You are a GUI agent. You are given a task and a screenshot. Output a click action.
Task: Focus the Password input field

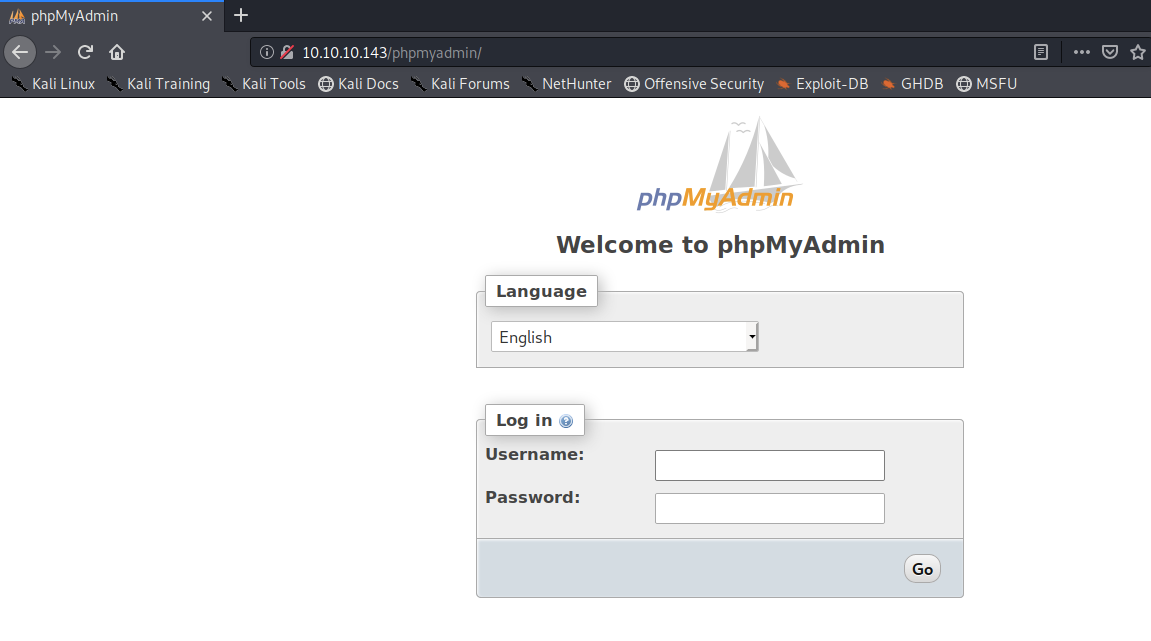[x=769, y=508]
